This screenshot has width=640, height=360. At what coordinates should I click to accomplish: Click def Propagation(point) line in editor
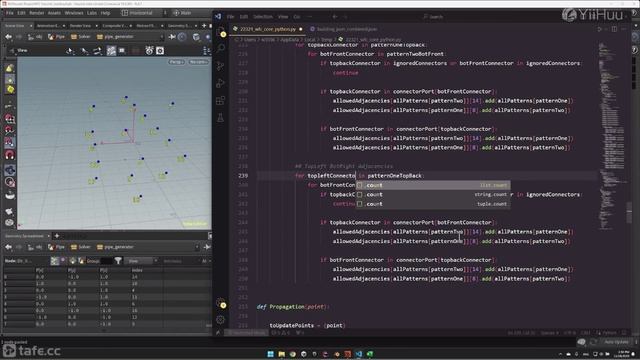click(x=293, y=307)
